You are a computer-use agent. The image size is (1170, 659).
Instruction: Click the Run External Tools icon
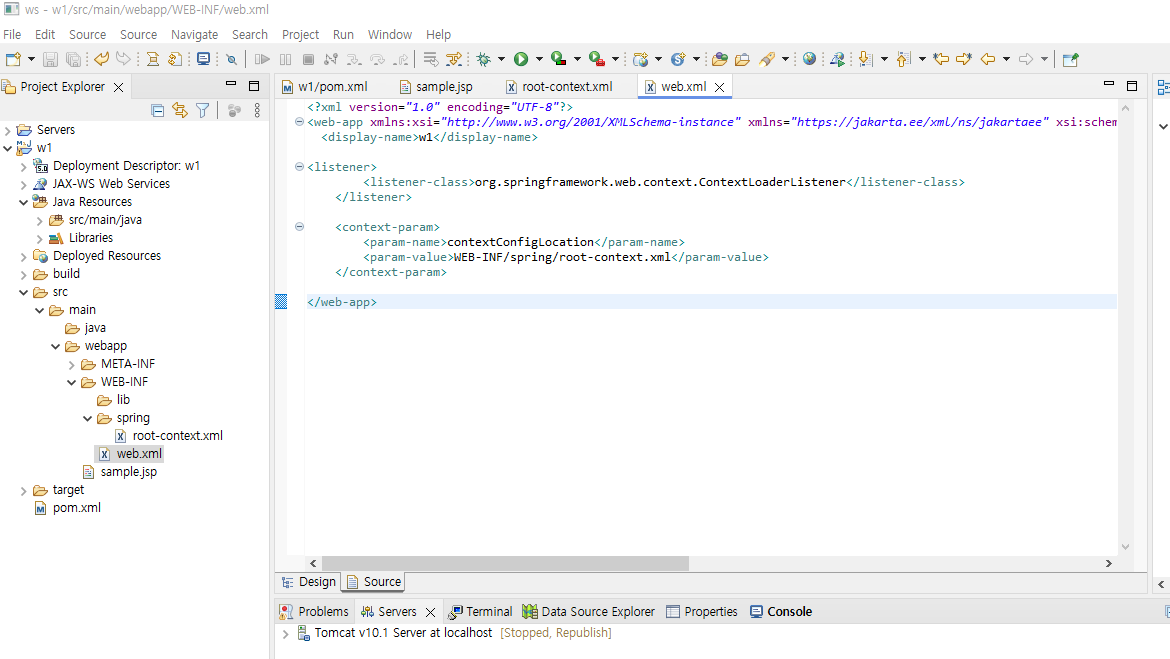596,60
